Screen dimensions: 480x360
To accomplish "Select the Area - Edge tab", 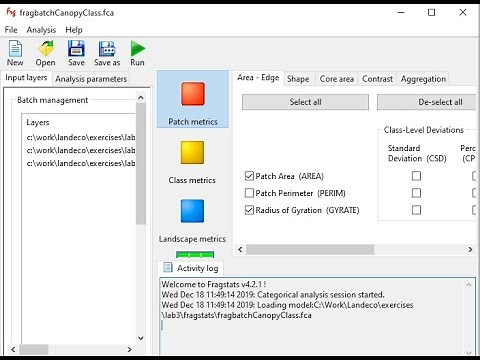I will click(x=258, y=78).
